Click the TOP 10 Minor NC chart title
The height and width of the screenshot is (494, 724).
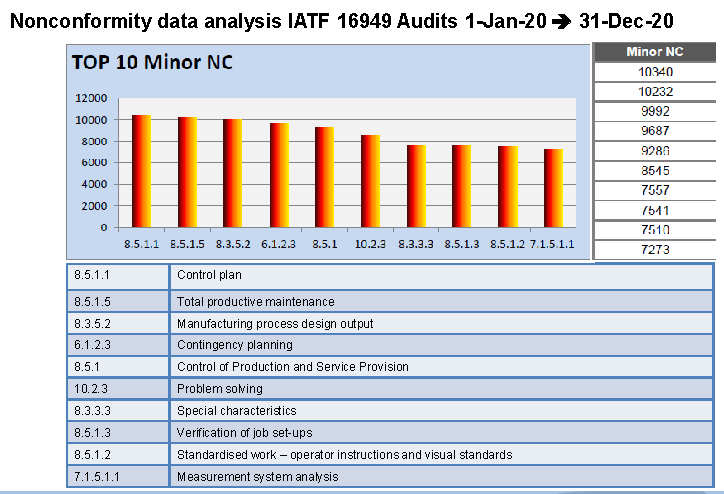[x=152, y=62]
